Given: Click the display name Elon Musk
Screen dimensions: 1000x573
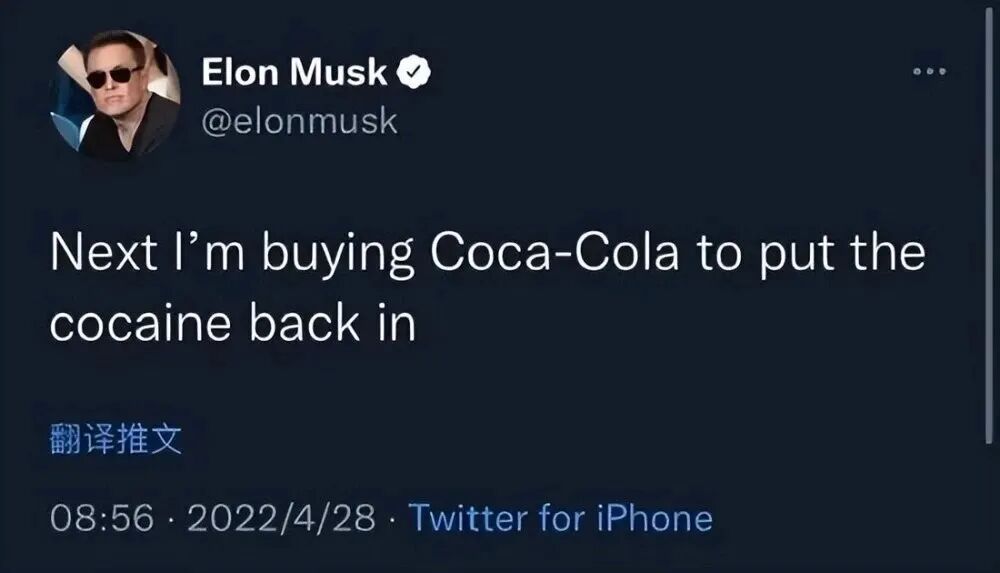Looking at the screenshot, I should tap(295, 72).
